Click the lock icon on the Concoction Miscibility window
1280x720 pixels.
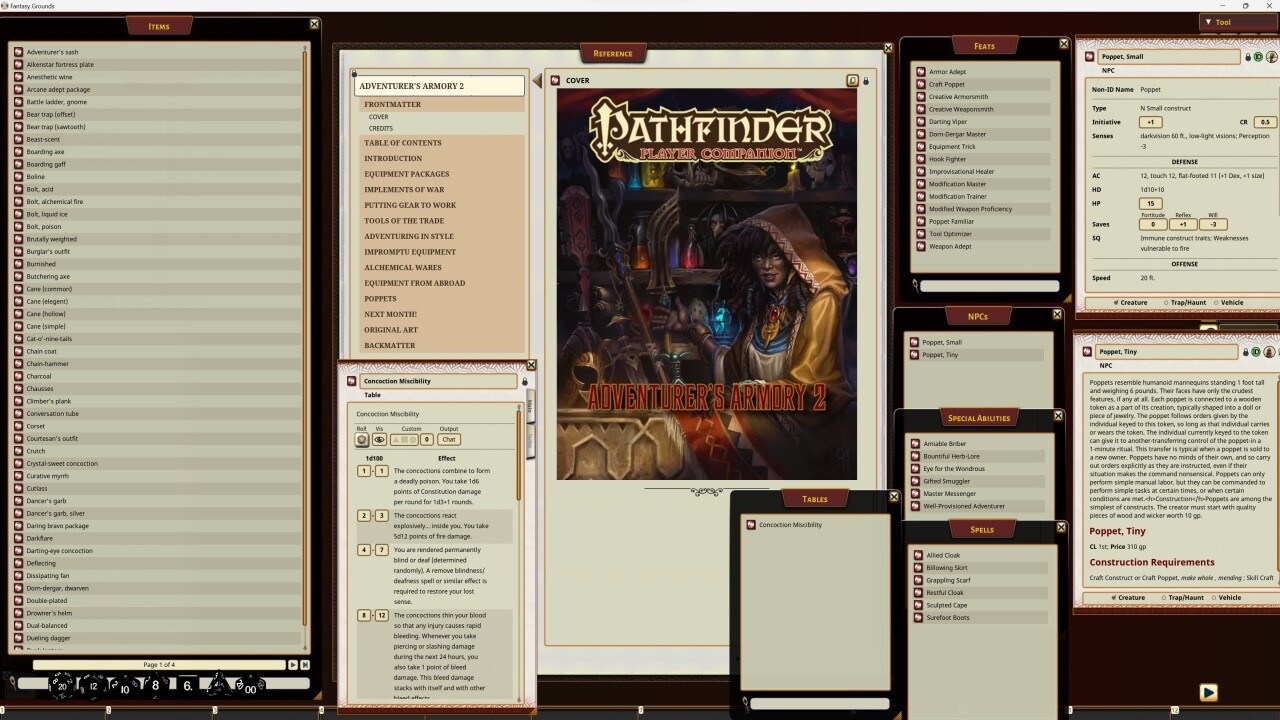pos(526,382)
